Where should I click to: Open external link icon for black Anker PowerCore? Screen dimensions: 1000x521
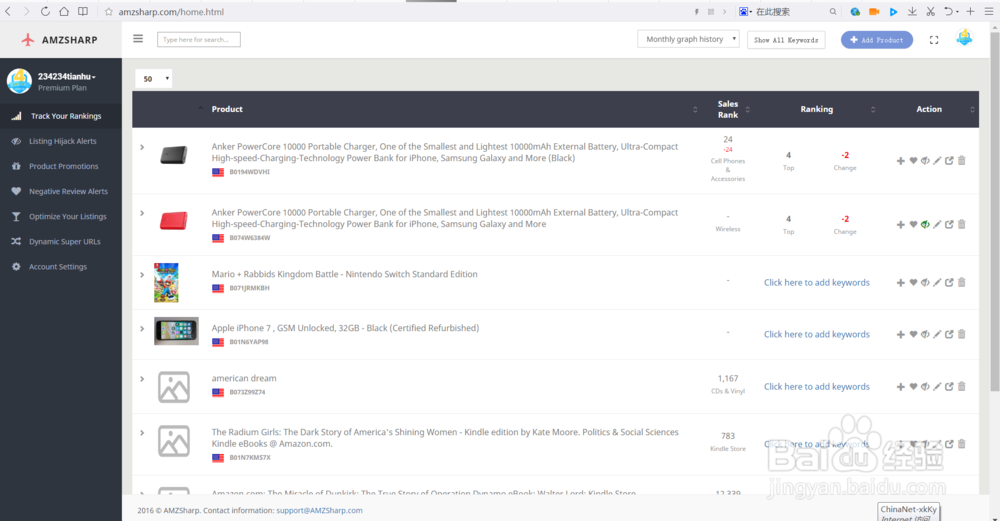[x=949, y=161]
